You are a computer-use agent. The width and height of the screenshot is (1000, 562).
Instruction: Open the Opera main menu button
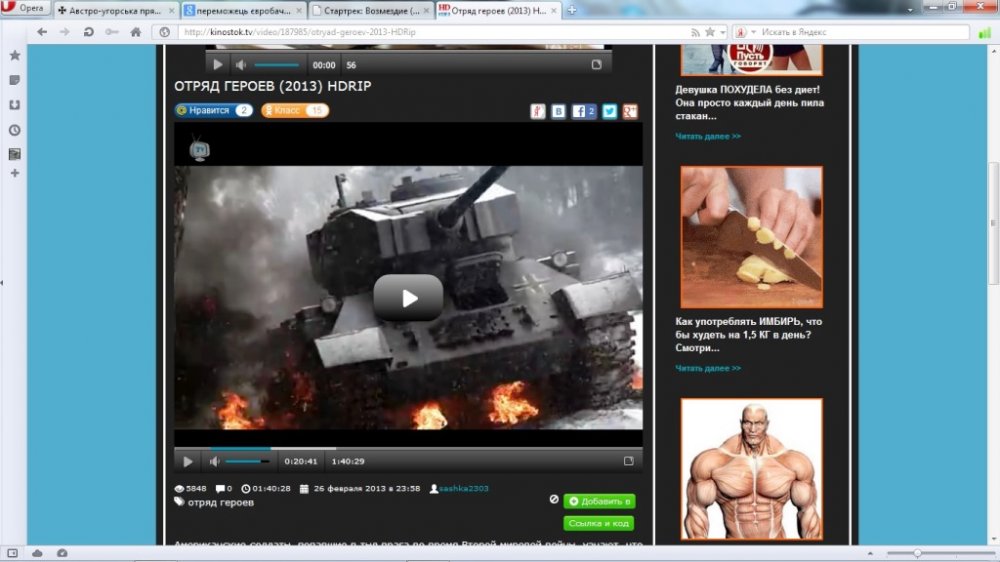(26, 8)
